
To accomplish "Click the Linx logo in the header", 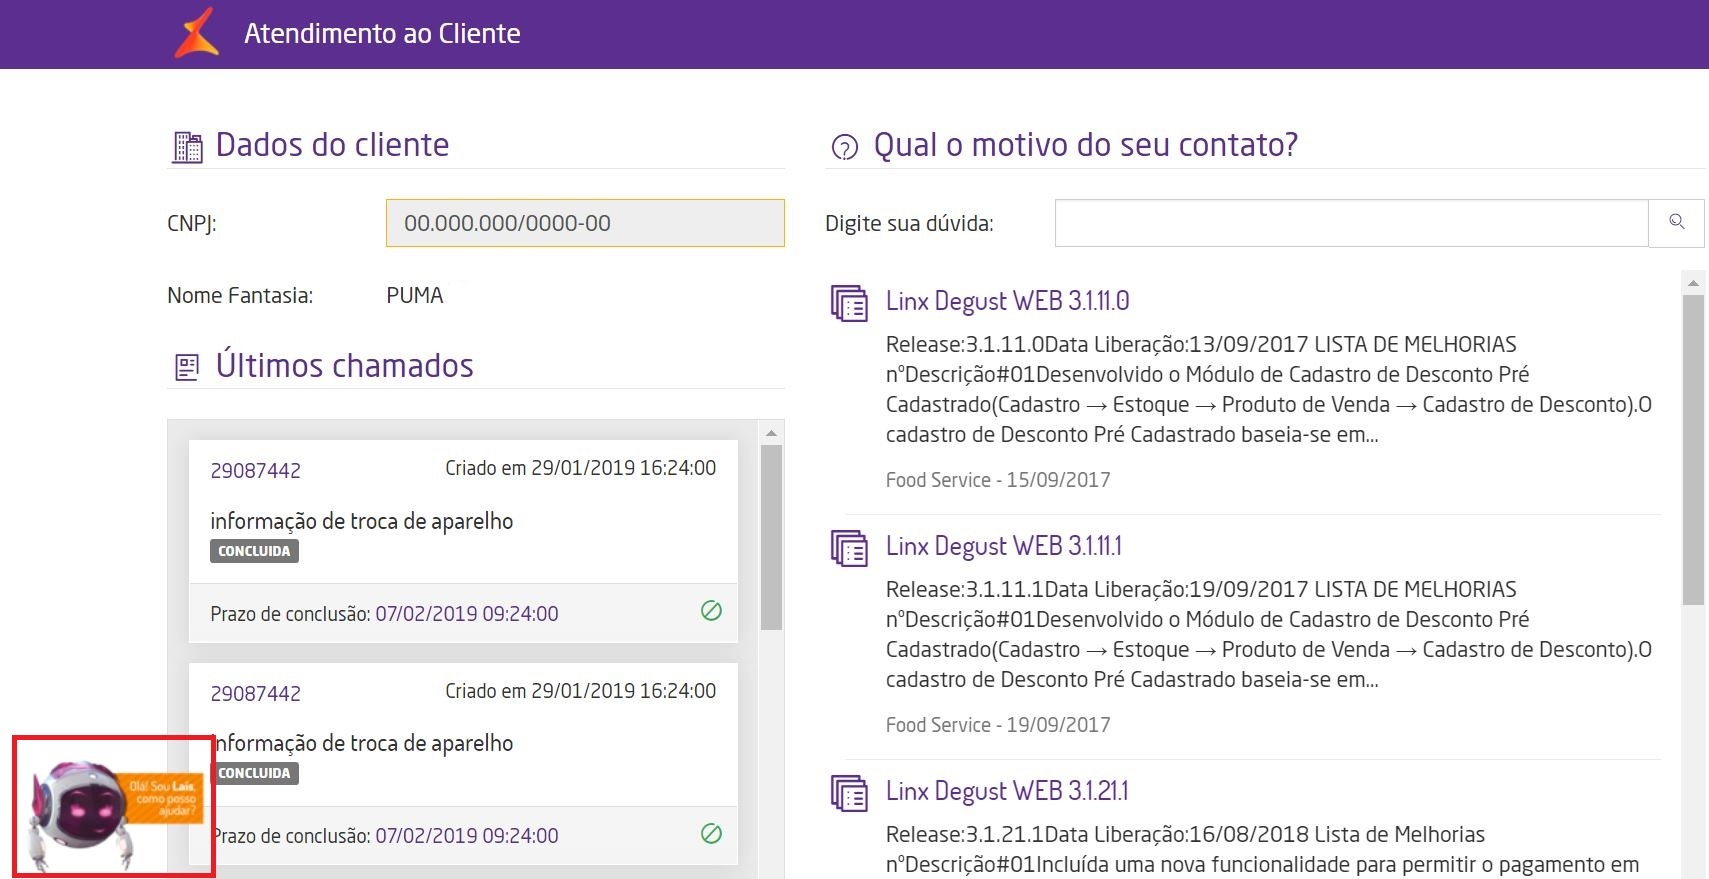I will pos(197,32).
